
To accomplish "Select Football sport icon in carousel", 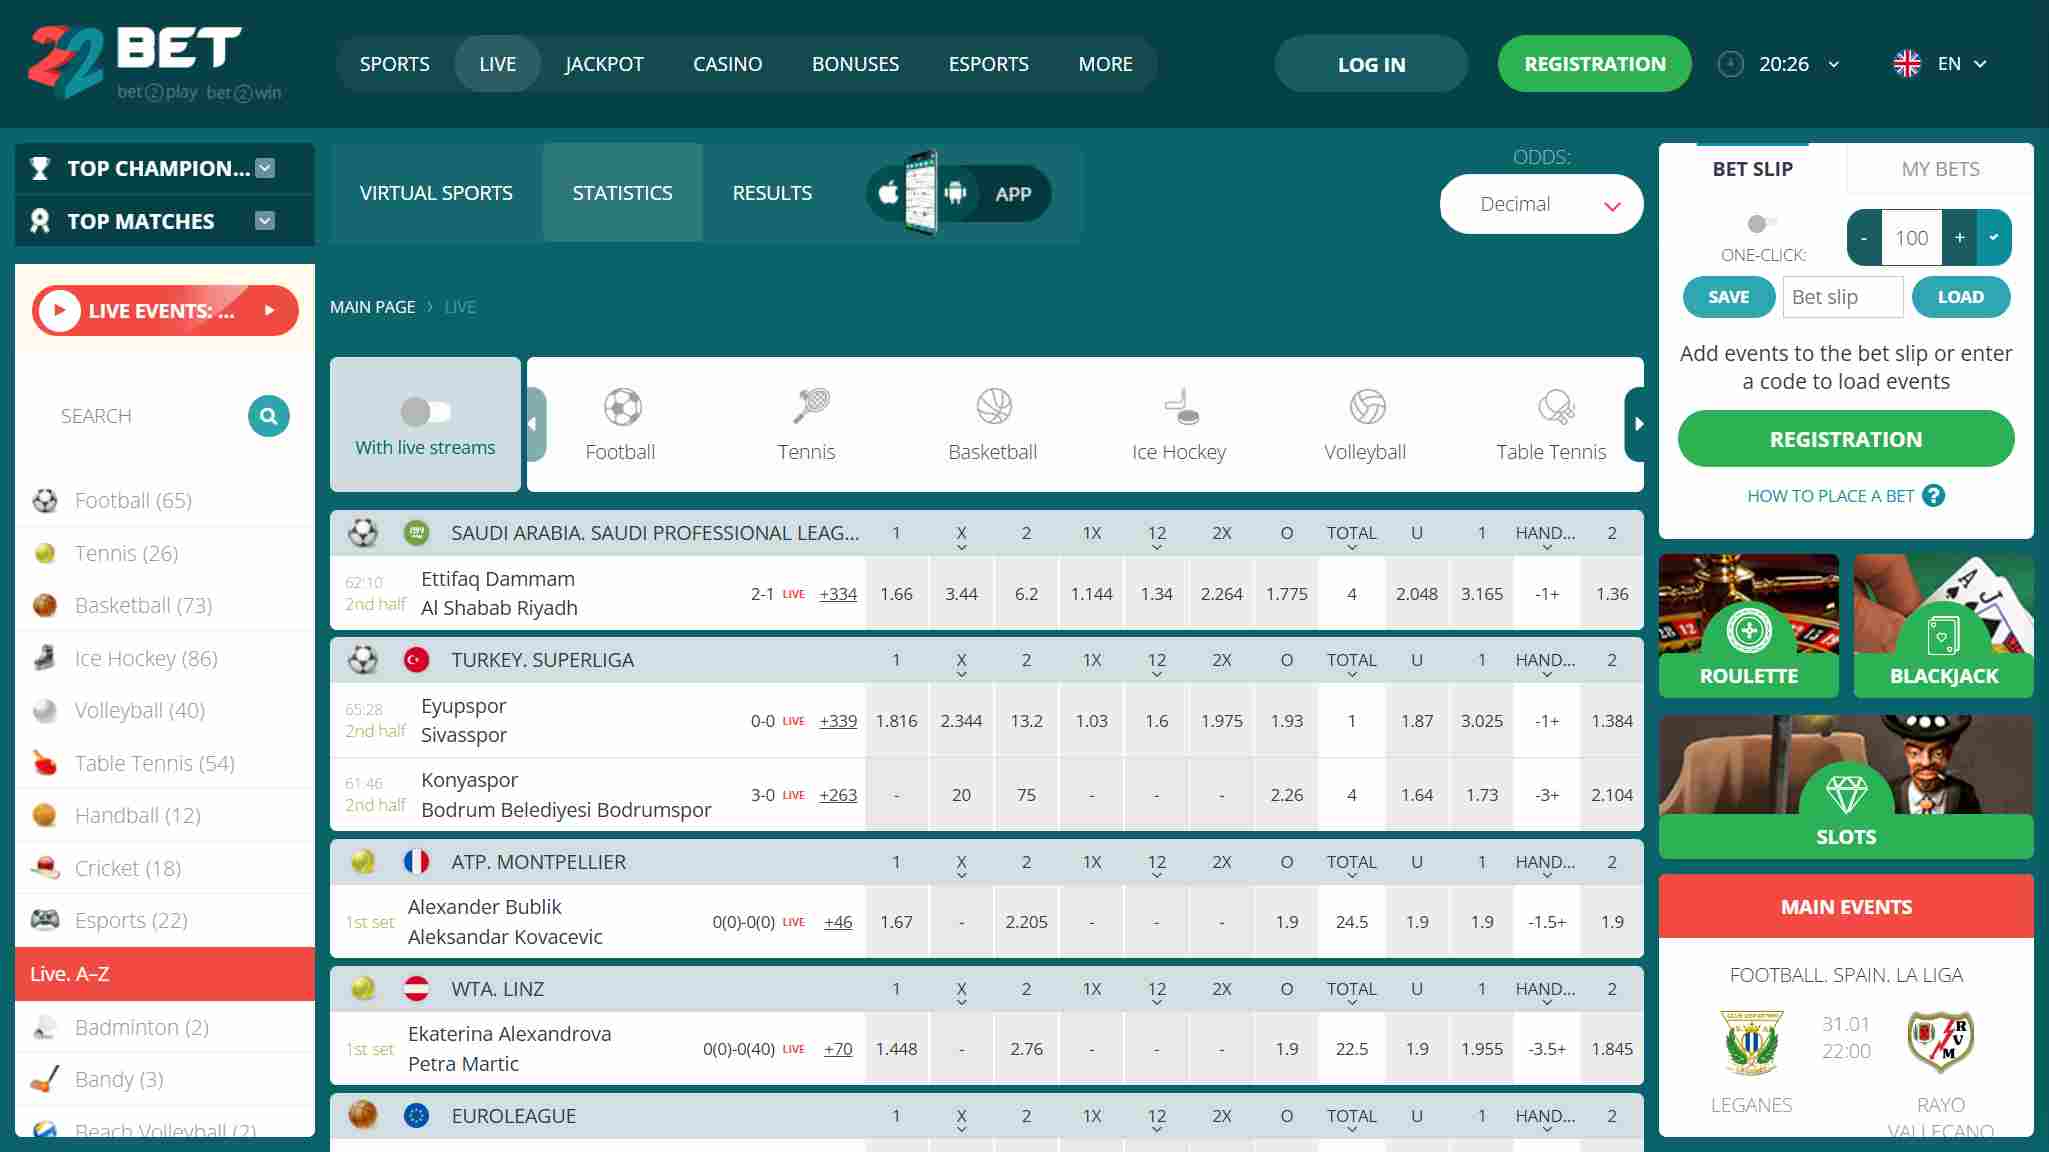I will tap(622, 407).
